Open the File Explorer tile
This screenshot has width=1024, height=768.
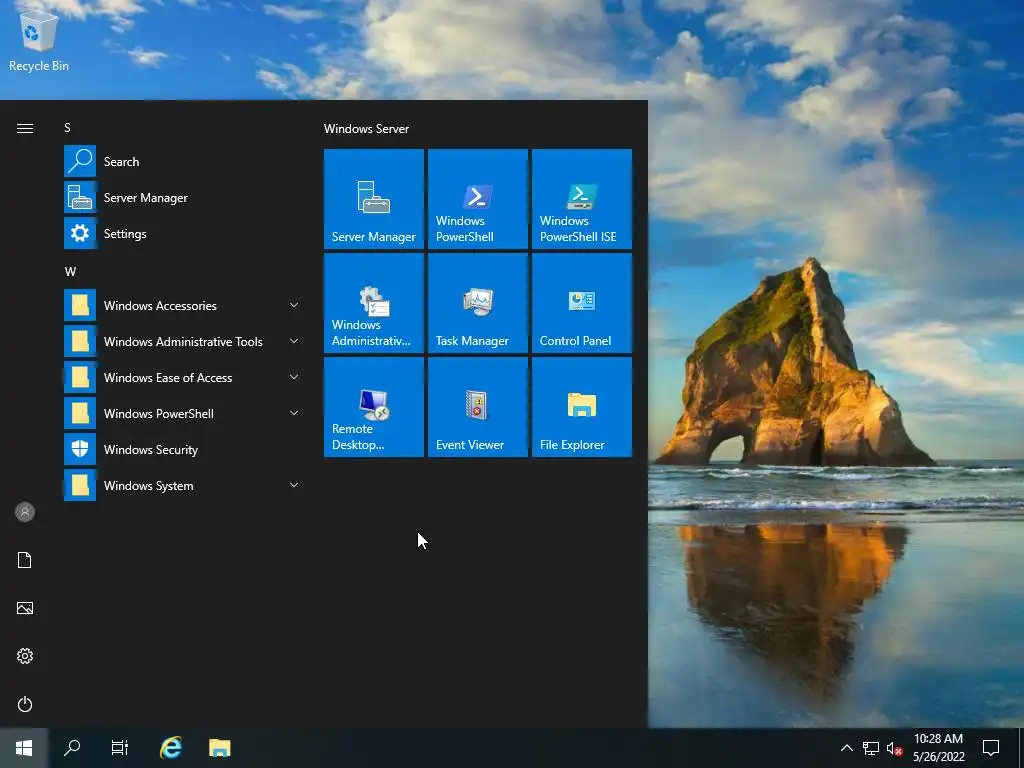coord(581,406)
